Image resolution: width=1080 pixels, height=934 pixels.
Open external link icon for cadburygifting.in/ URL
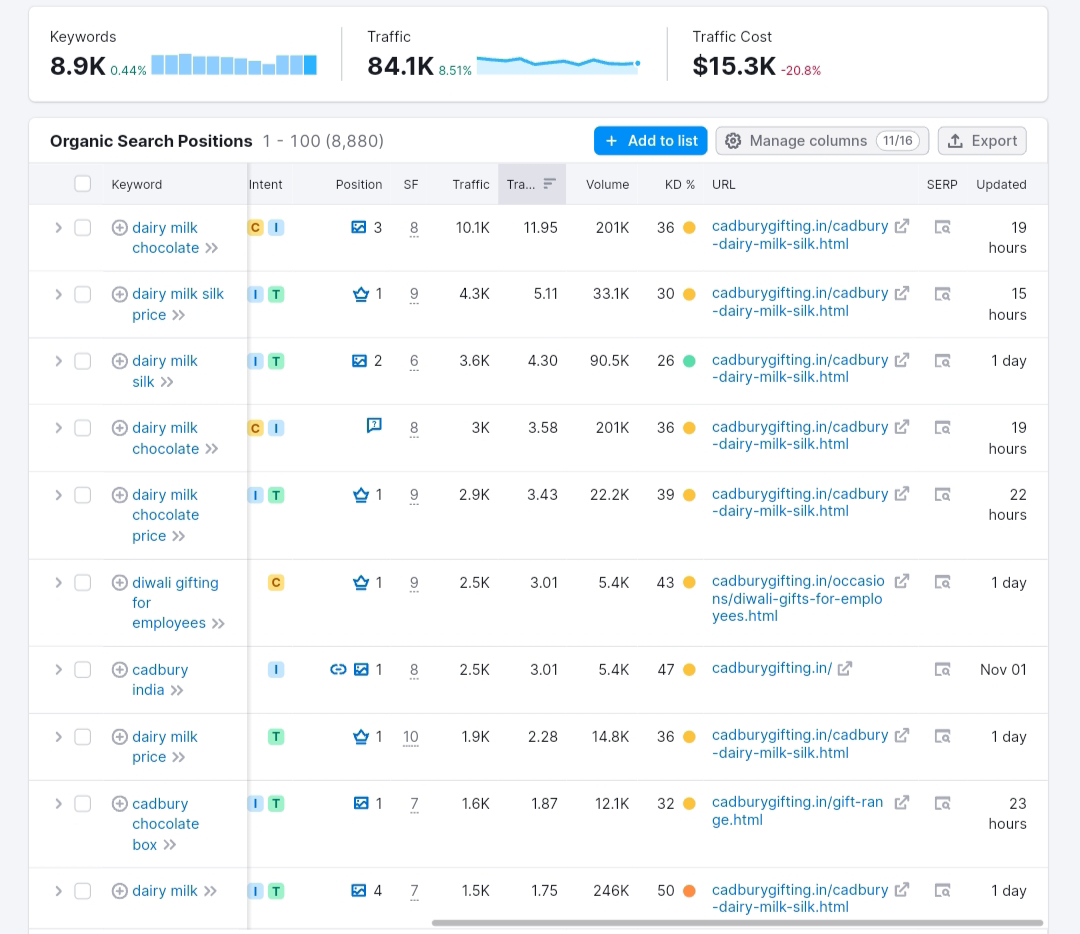844,668
